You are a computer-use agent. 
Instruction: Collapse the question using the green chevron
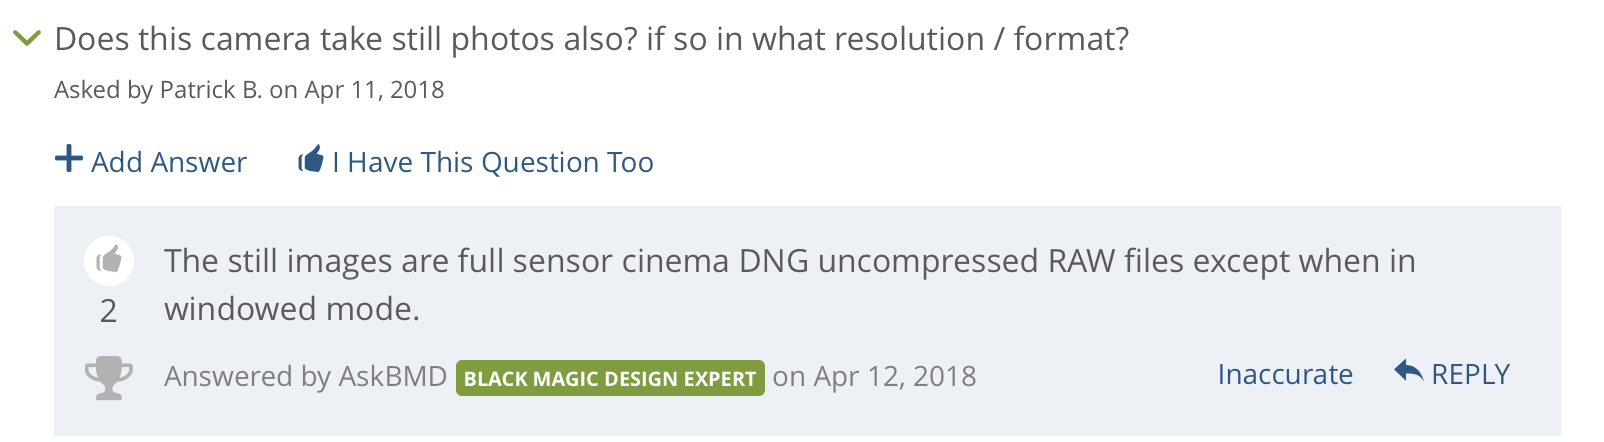coord(26,39)
